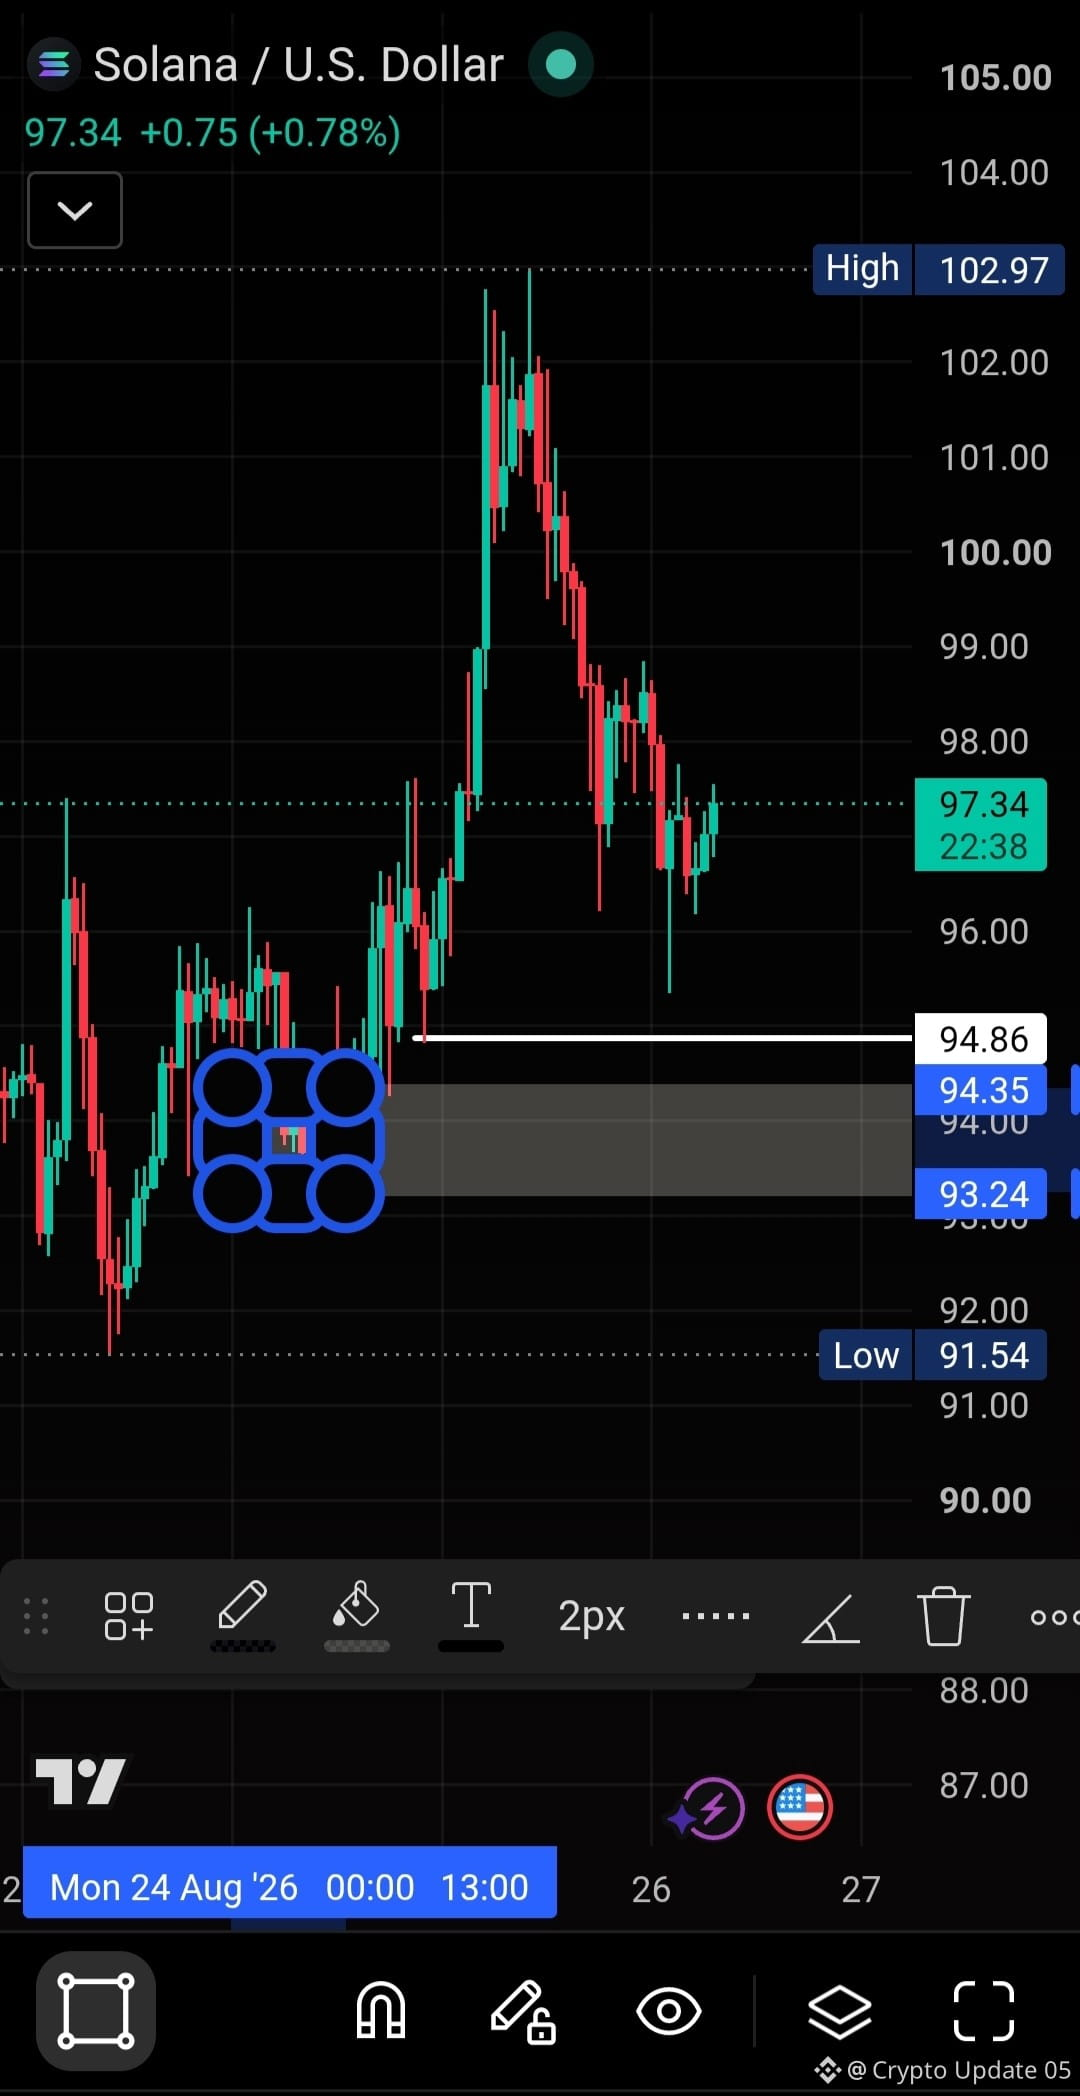Enter fullscreen mode icon

pos(984,2011)
